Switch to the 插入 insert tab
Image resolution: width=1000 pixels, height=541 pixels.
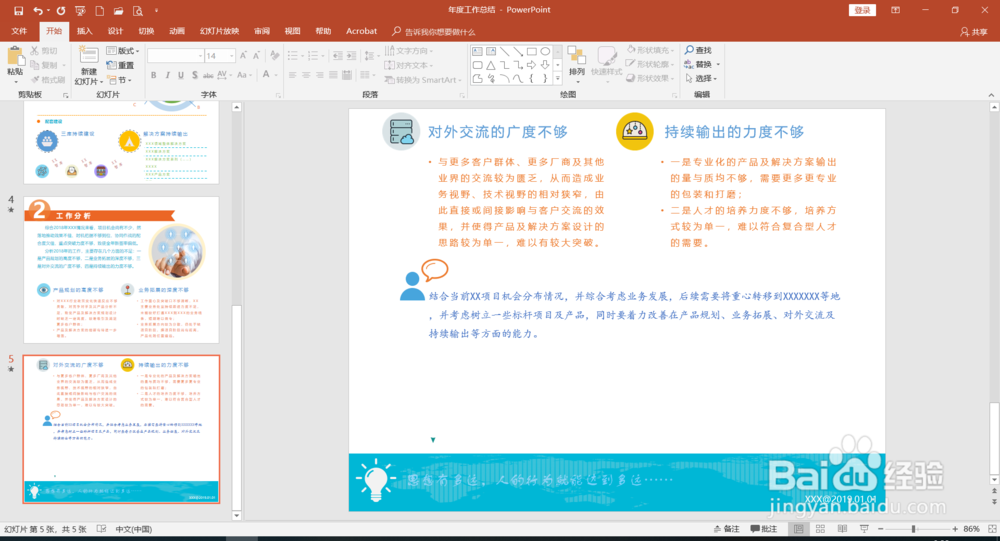pyautogui.click(x=84, y=31)
